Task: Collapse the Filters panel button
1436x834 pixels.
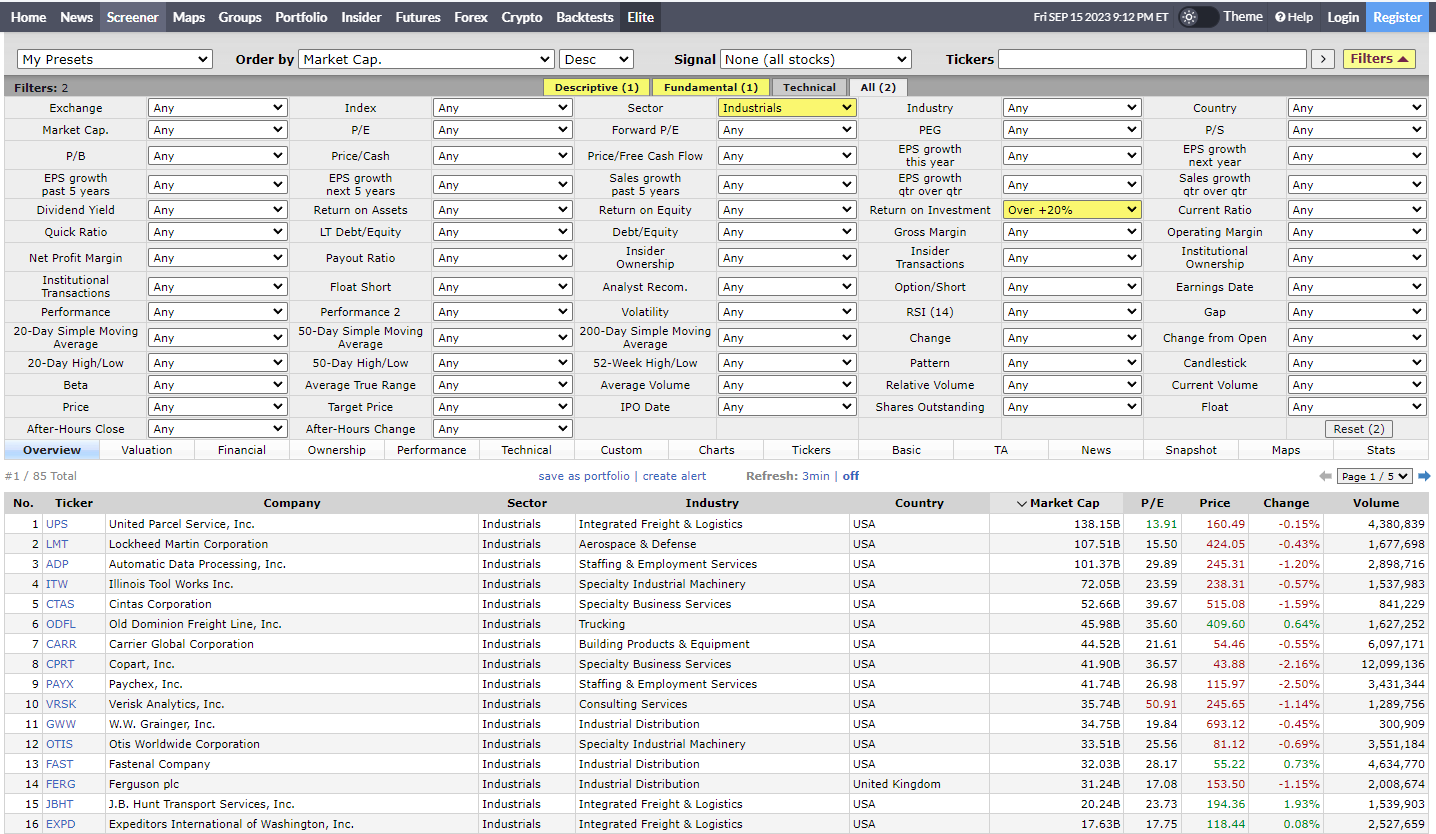Action: click(x=1379, y=59)
